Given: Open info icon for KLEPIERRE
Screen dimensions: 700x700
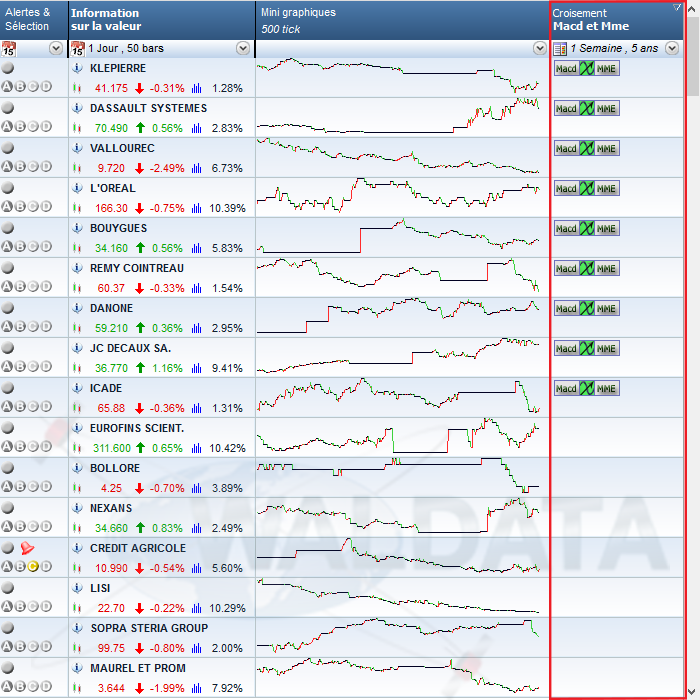Looking at the screenshot, I should (77, 68).
